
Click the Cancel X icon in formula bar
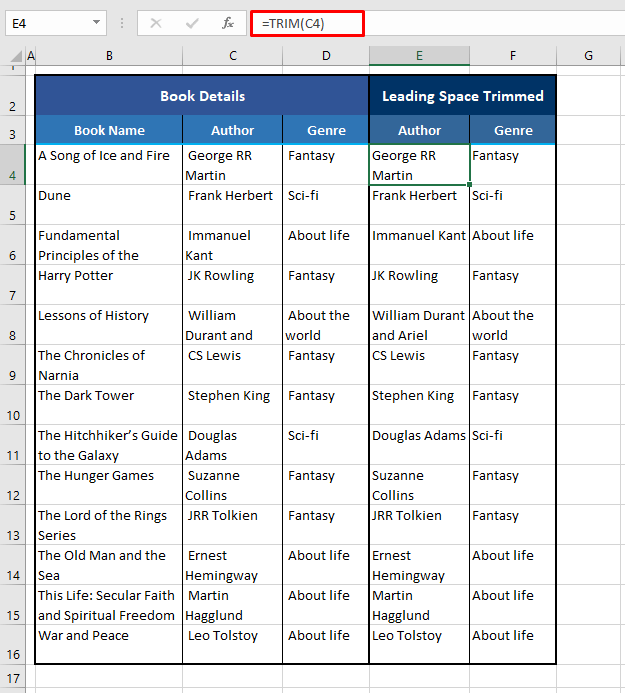click(x=156, y=22)
